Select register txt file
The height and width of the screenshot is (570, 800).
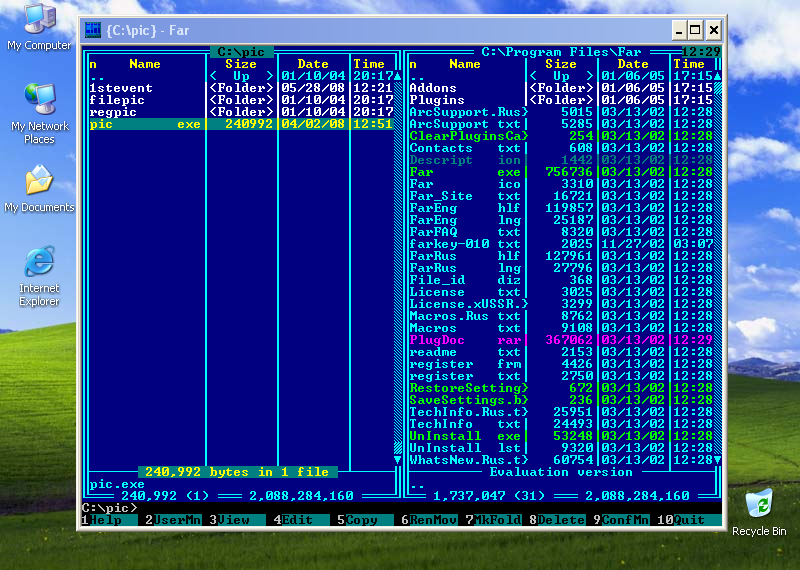coord(561,376)
